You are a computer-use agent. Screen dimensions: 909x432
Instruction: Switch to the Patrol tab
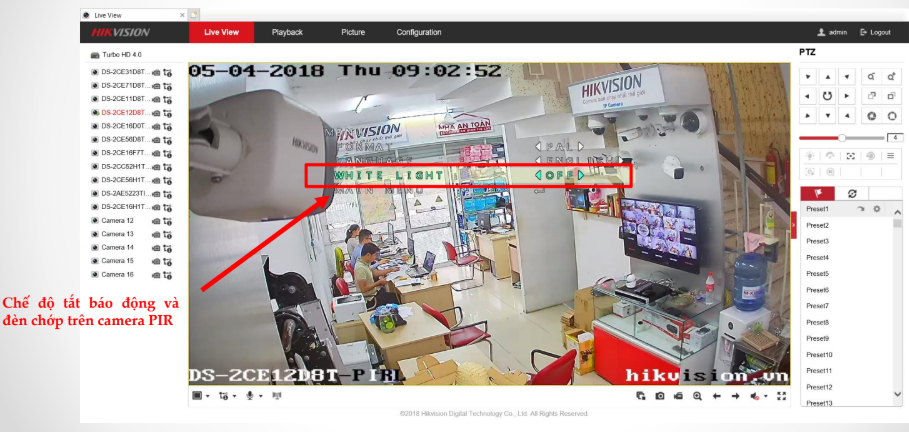click(852, 194)
